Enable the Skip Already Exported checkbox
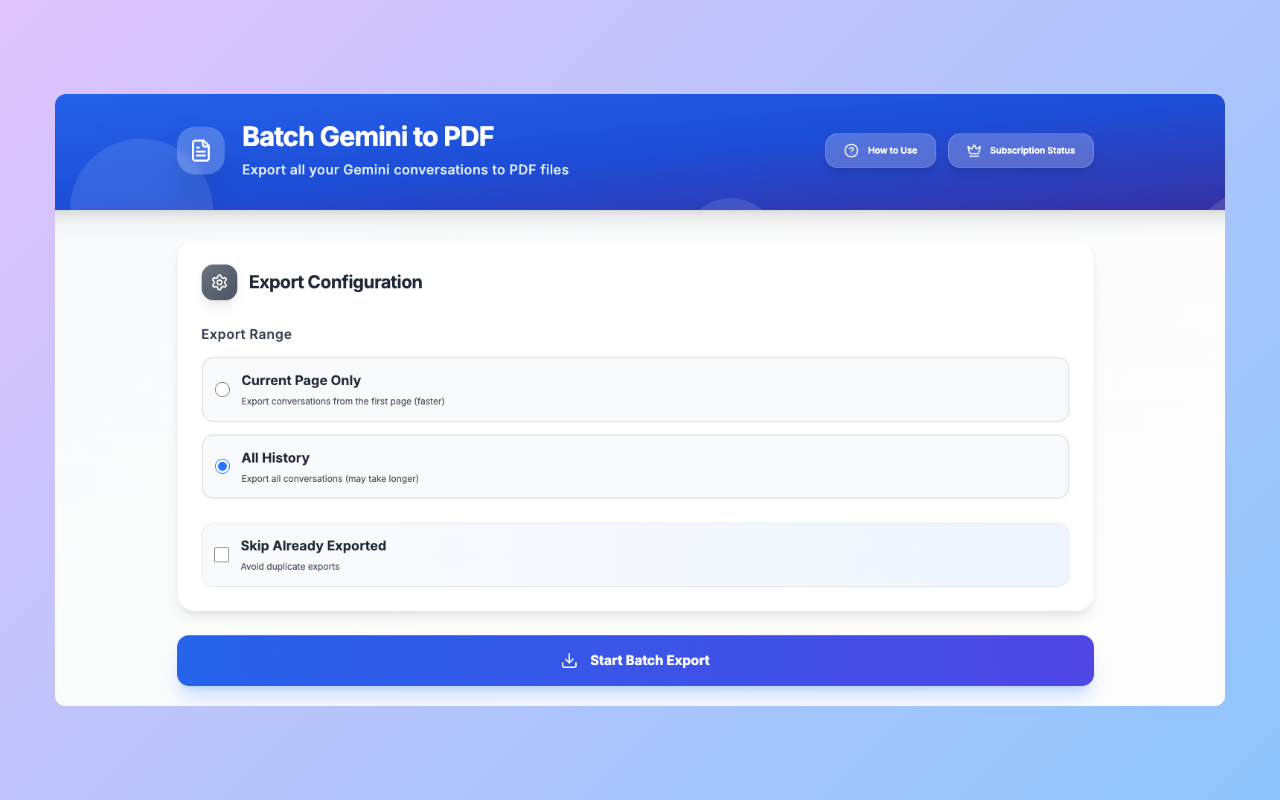Image resolution: width=1280 pixels, height=800 pixels. [222, 554]
